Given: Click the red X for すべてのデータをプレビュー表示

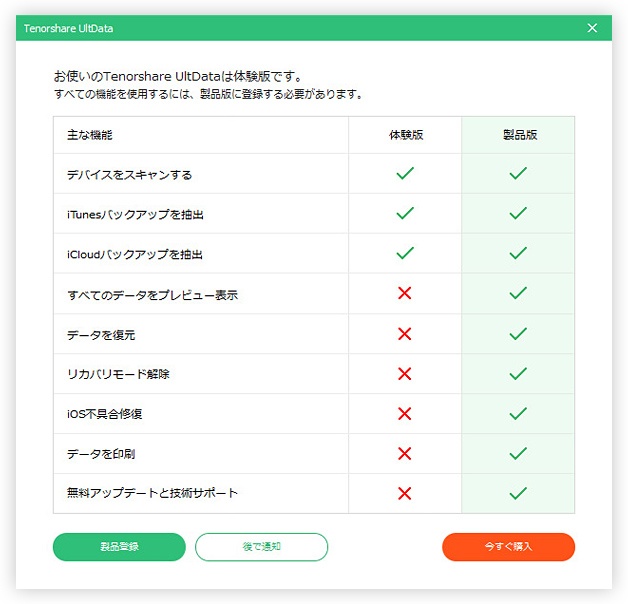Looking at the screenshot, I should (x=405, y=293).
